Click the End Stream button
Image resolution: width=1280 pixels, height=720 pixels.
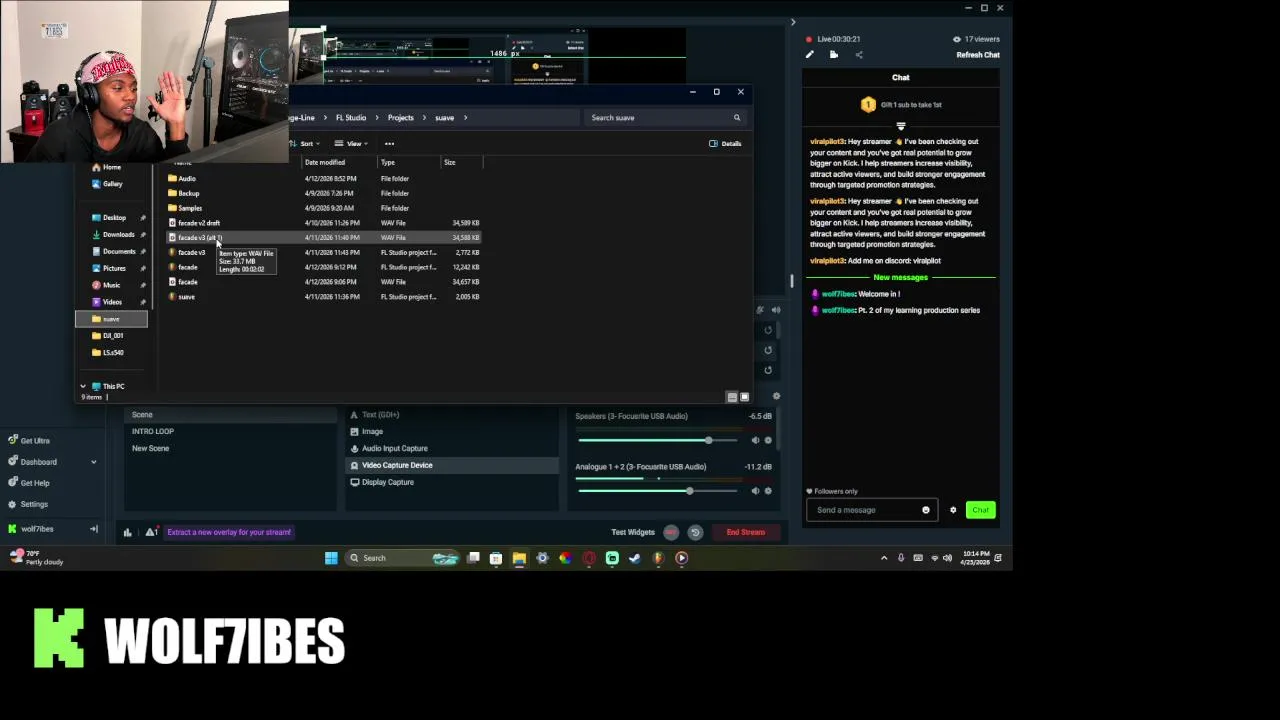click(x=745, y=532)
